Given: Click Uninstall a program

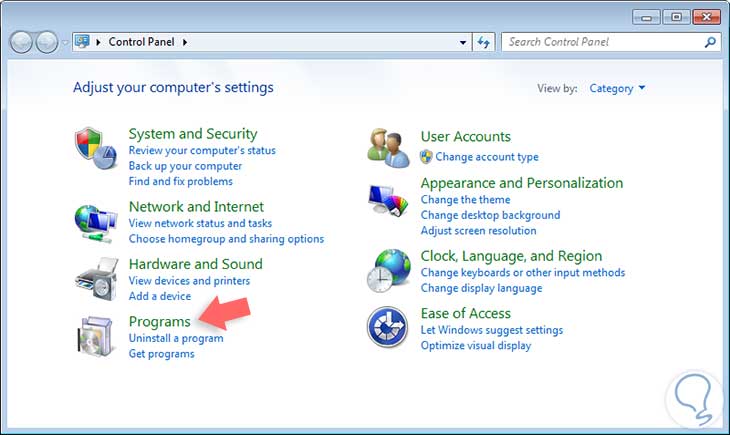Looking at the screenshot, I should coord(176,338).
